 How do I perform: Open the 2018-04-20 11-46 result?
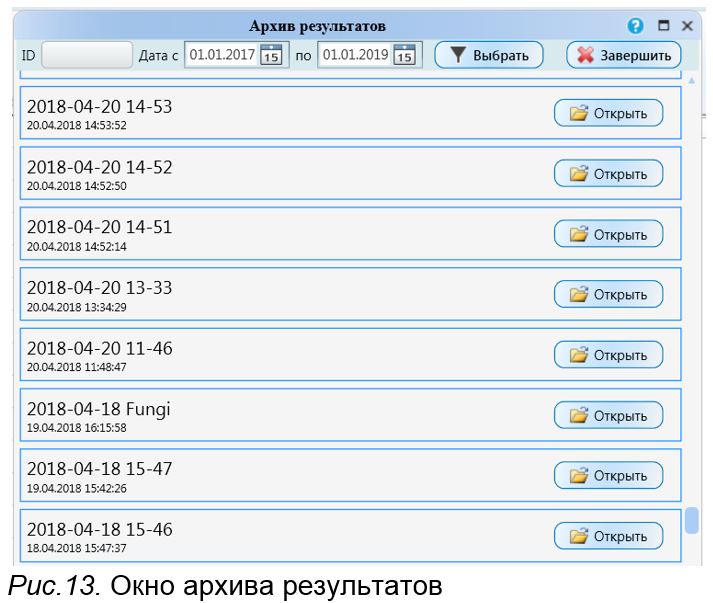pyautogui.click(x=608, y=355)
